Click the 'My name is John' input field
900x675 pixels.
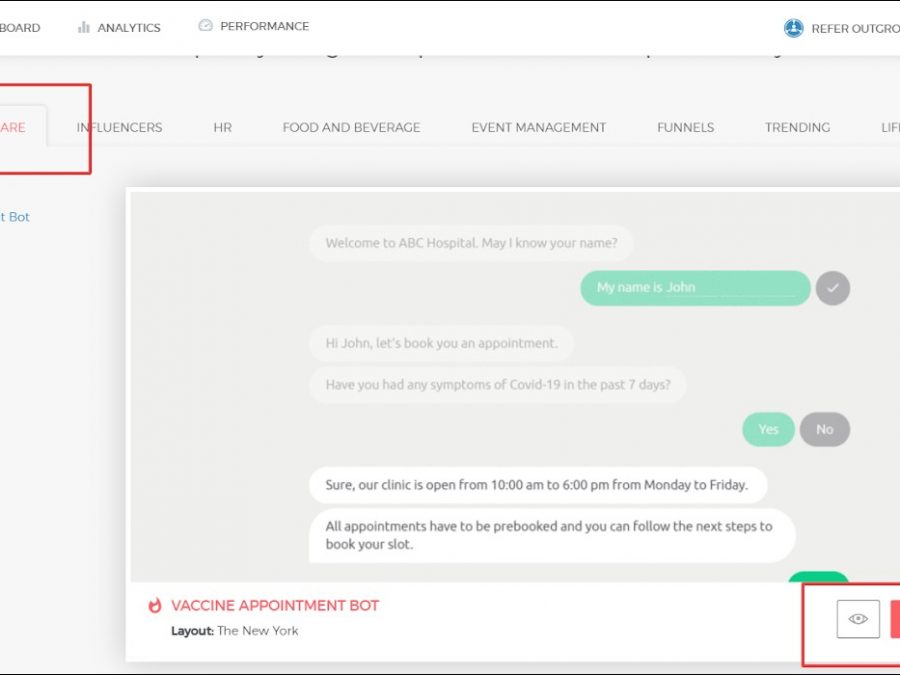coord(695,288)
